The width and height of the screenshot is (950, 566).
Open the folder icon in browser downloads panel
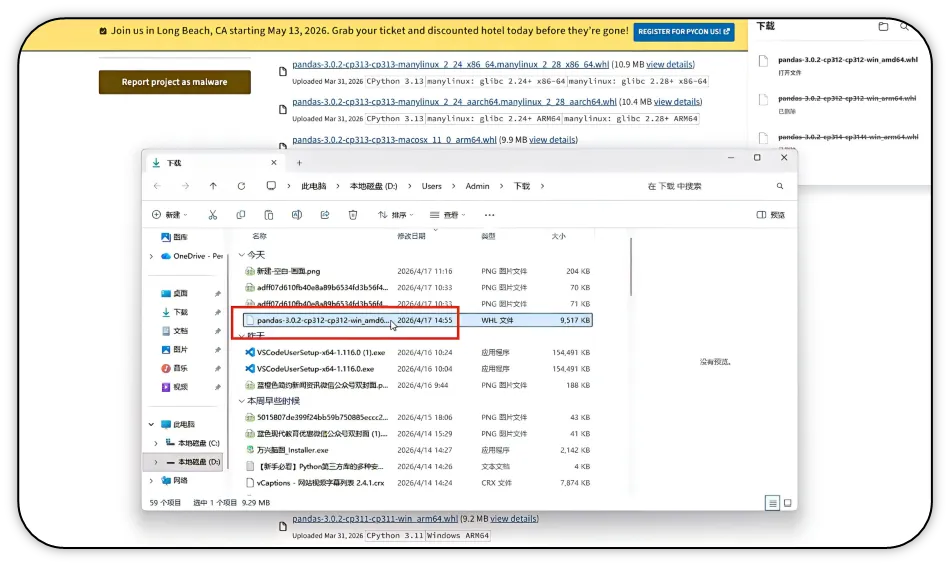[x=883, y=26]
